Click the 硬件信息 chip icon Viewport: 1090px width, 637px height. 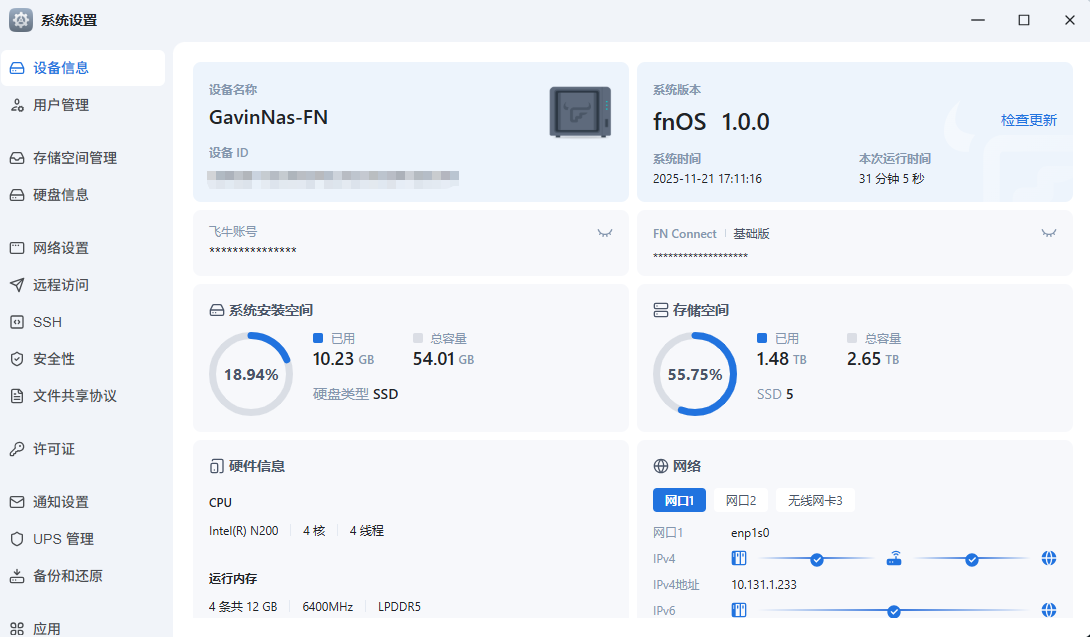coord(217,467)
